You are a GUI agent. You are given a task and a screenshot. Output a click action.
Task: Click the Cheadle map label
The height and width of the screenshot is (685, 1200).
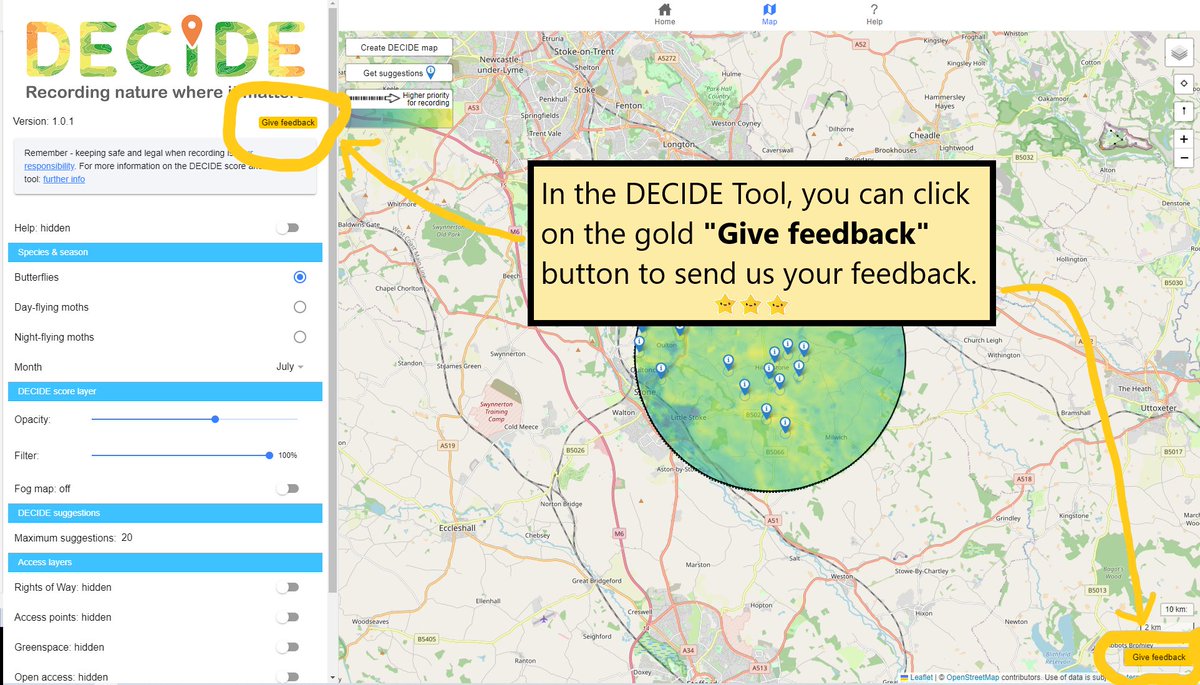926,136
